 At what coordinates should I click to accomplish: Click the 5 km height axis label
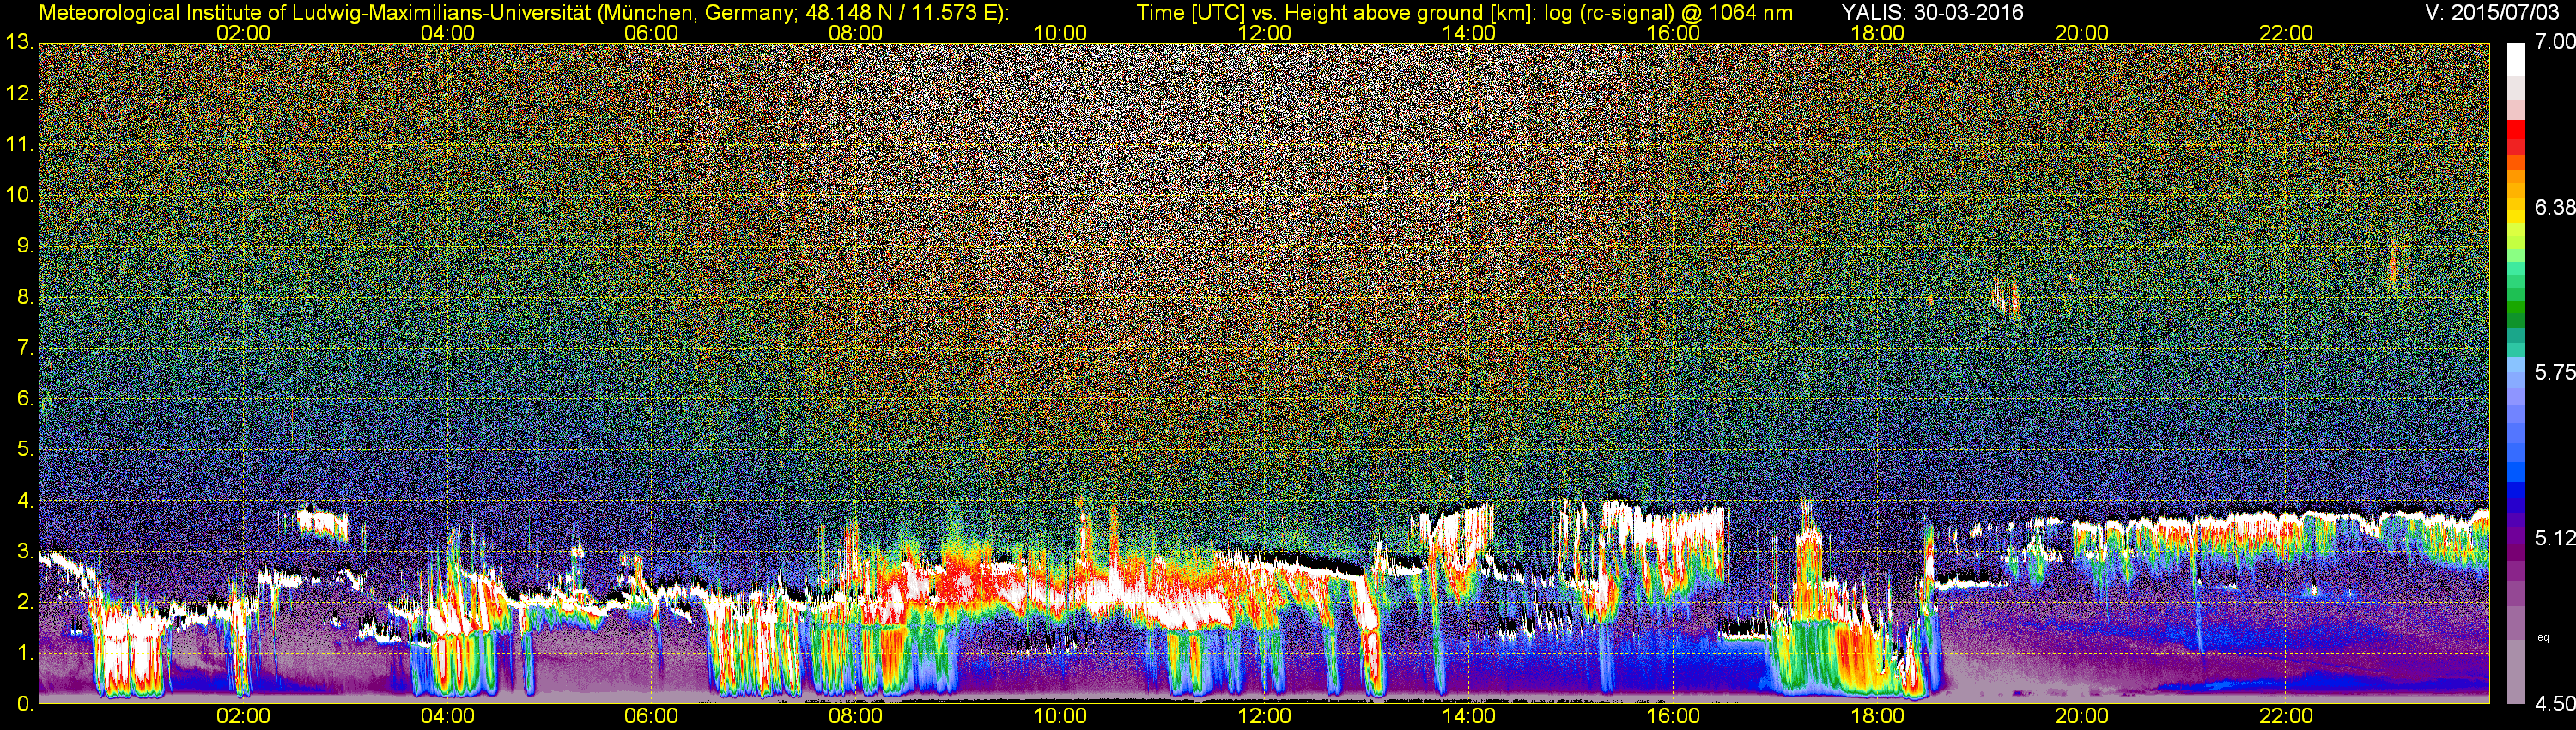pos(24,450)
